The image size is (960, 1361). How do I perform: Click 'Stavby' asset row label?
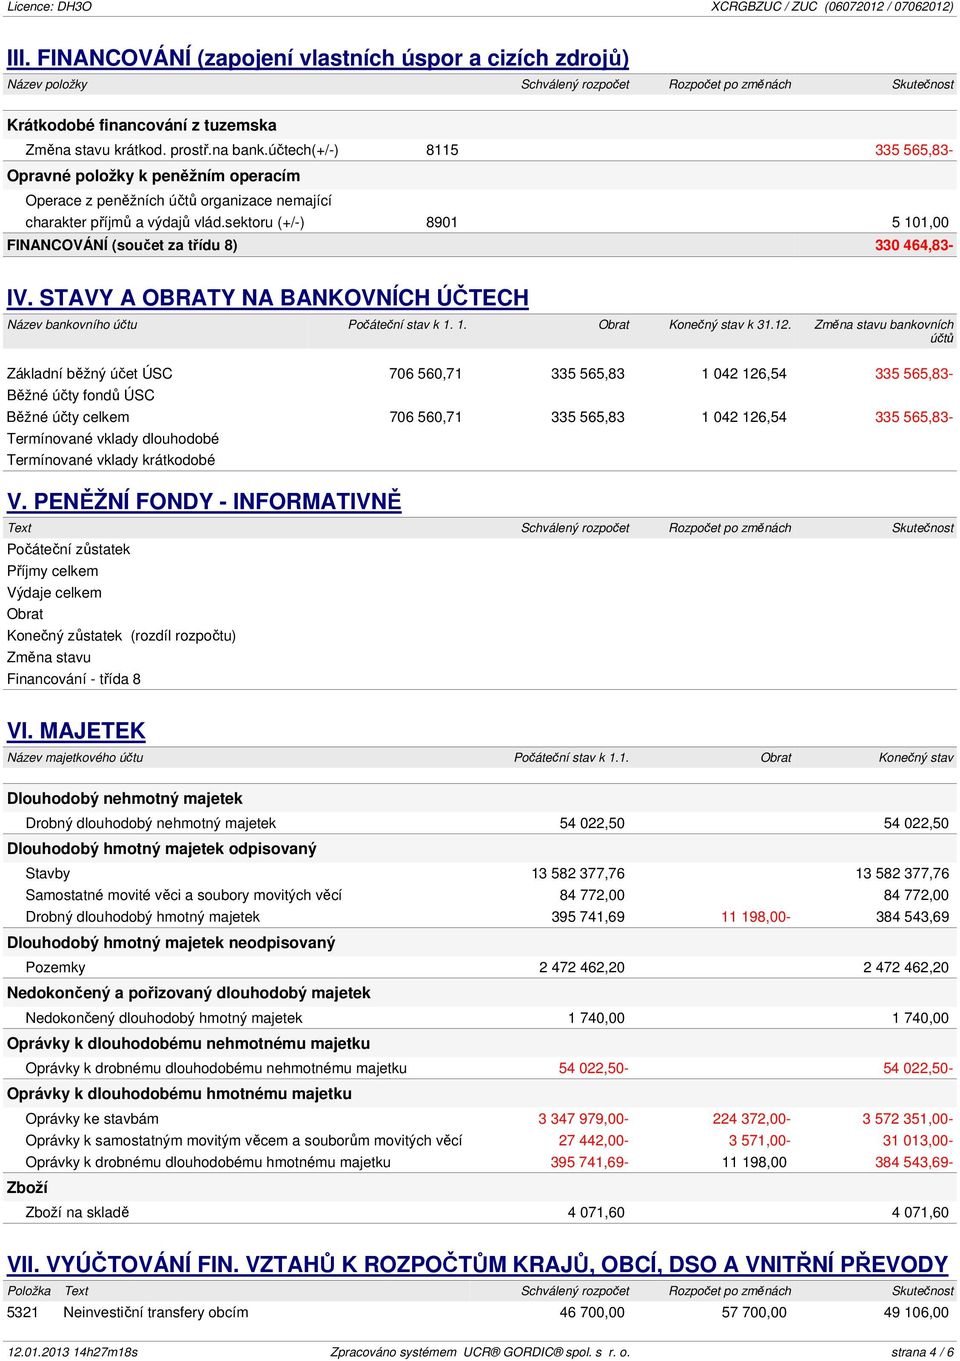coord(48,873)
